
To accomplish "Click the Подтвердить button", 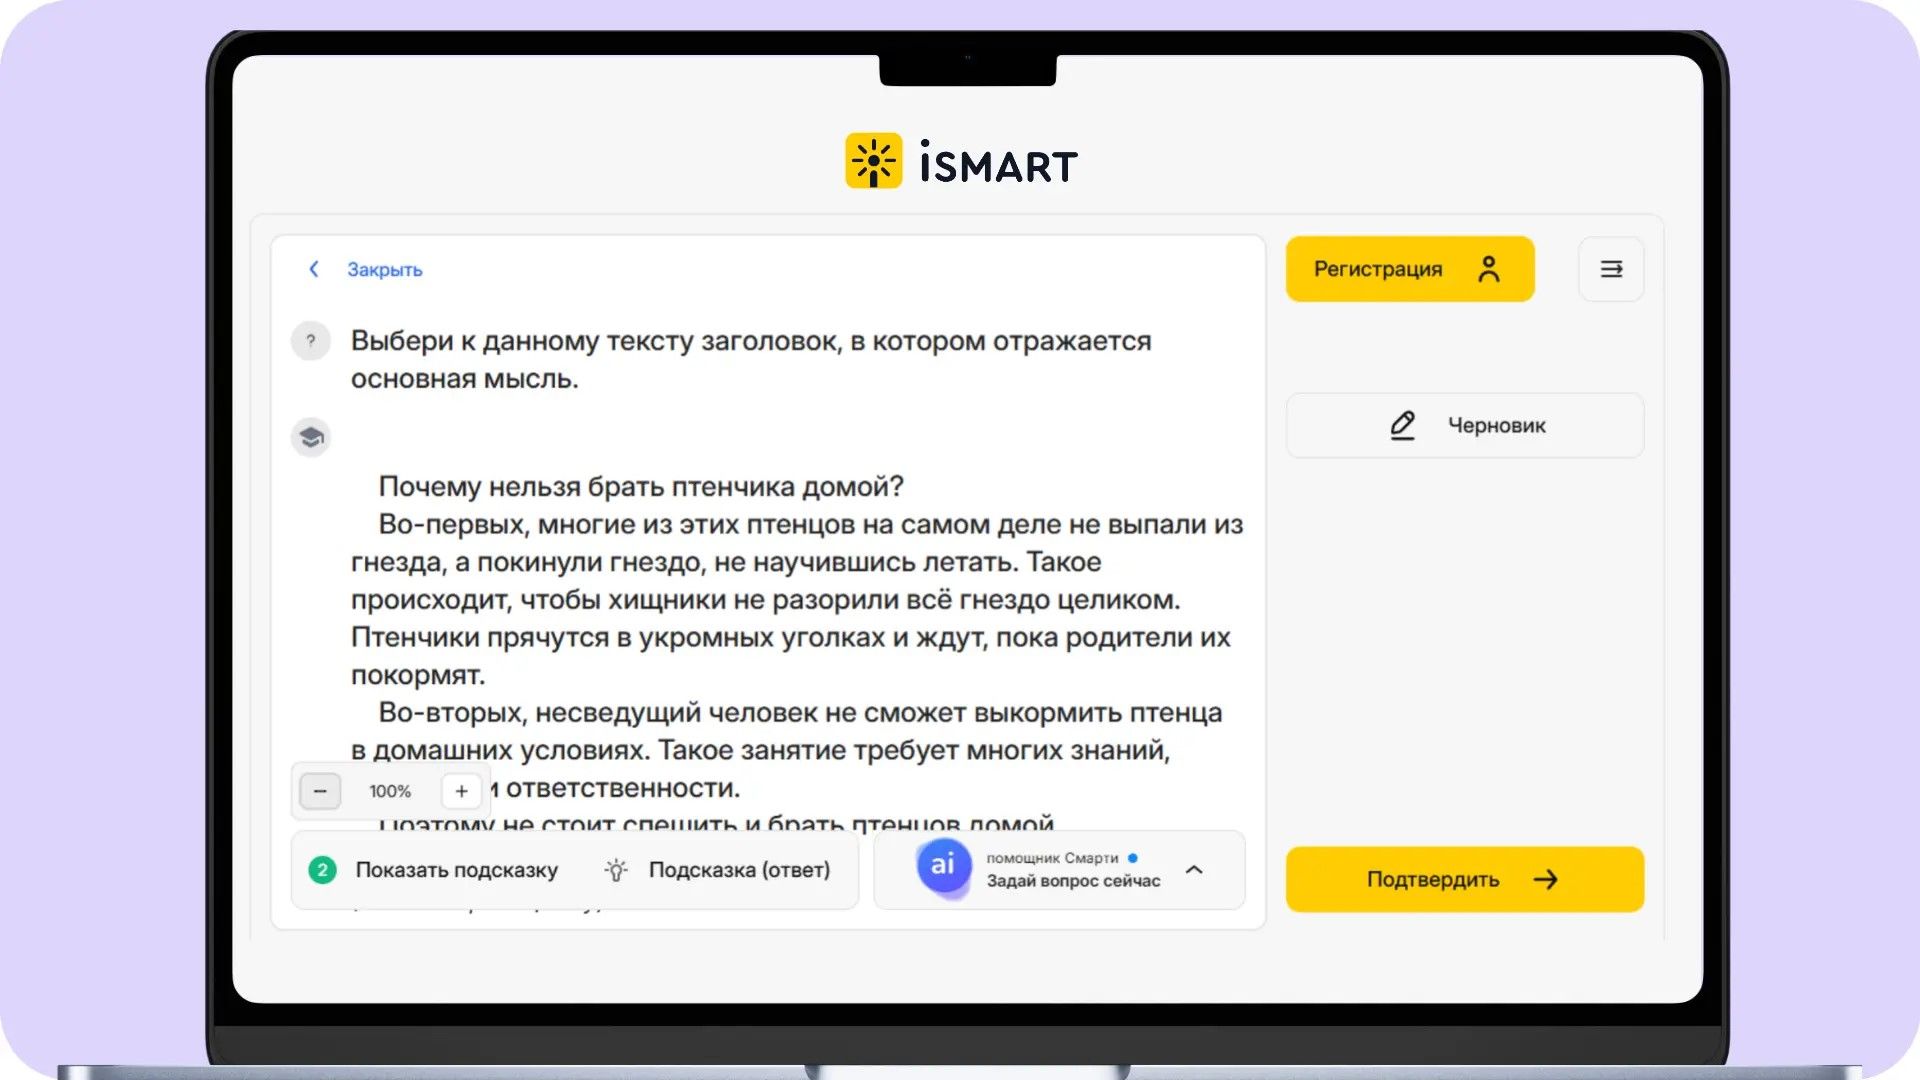I will pos(1465,879).
